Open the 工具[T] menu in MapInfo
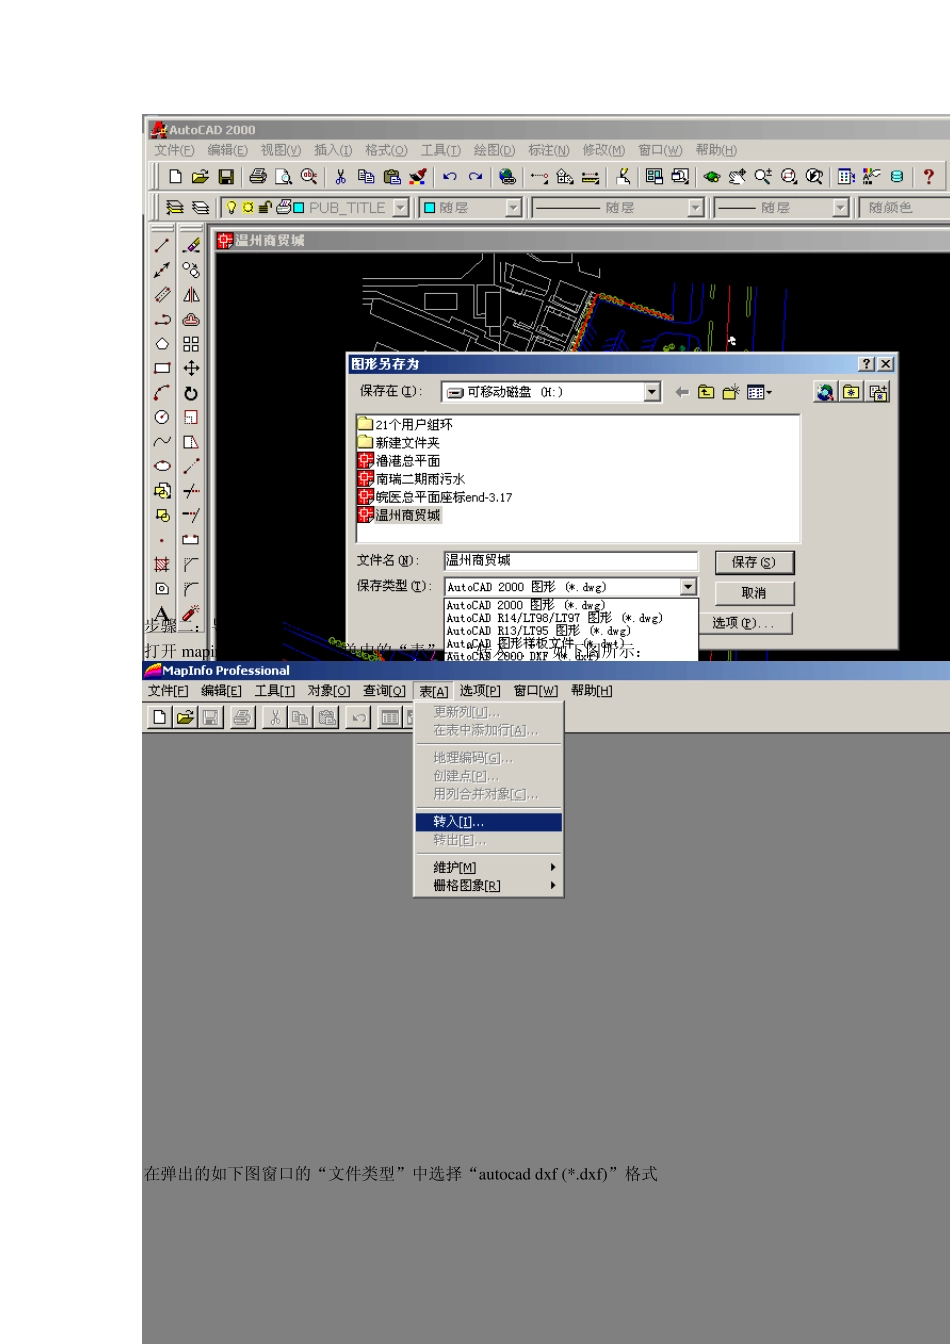The image size is (950, 1344). pos(274,691)
